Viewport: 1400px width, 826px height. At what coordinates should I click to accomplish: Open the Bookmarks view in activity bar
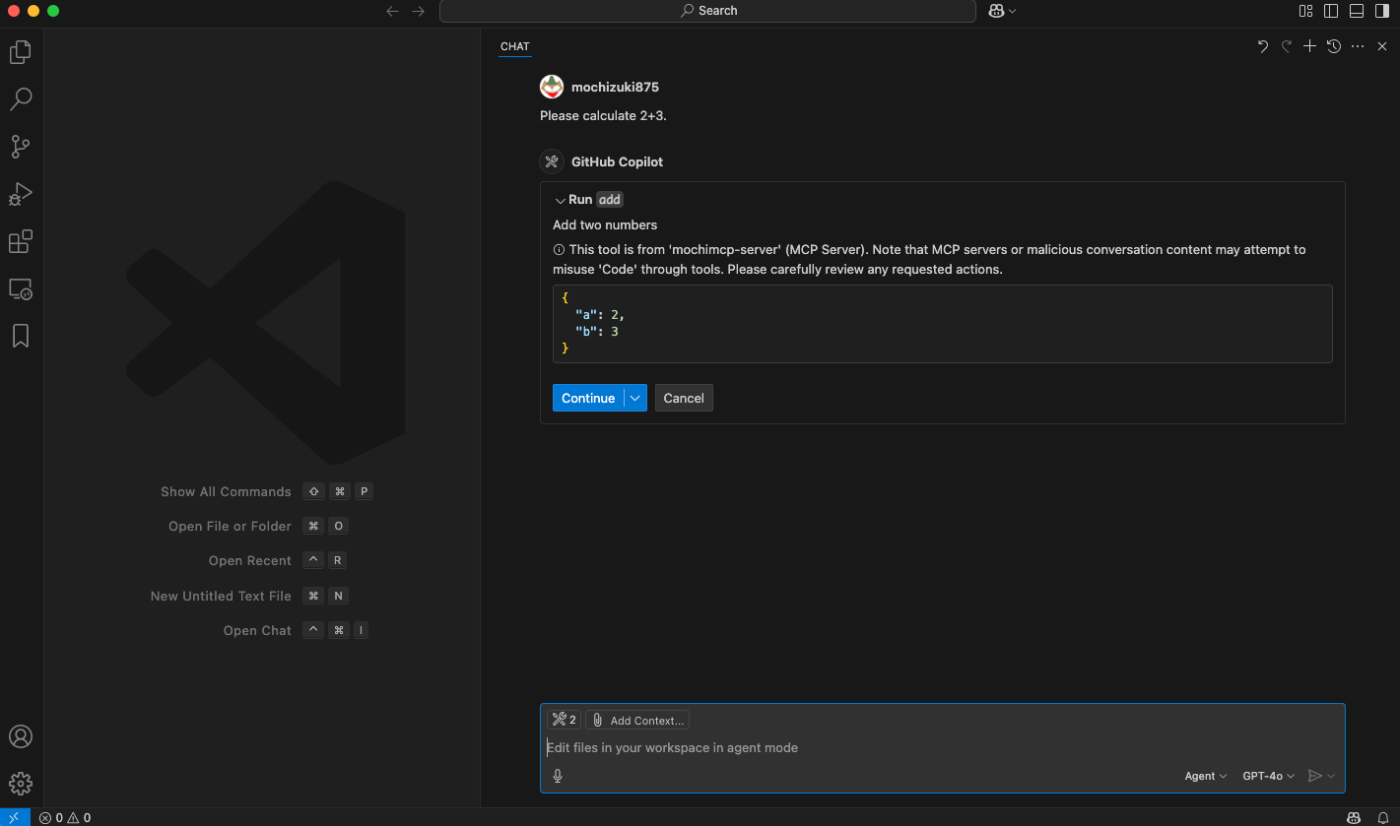pos(21,336)
